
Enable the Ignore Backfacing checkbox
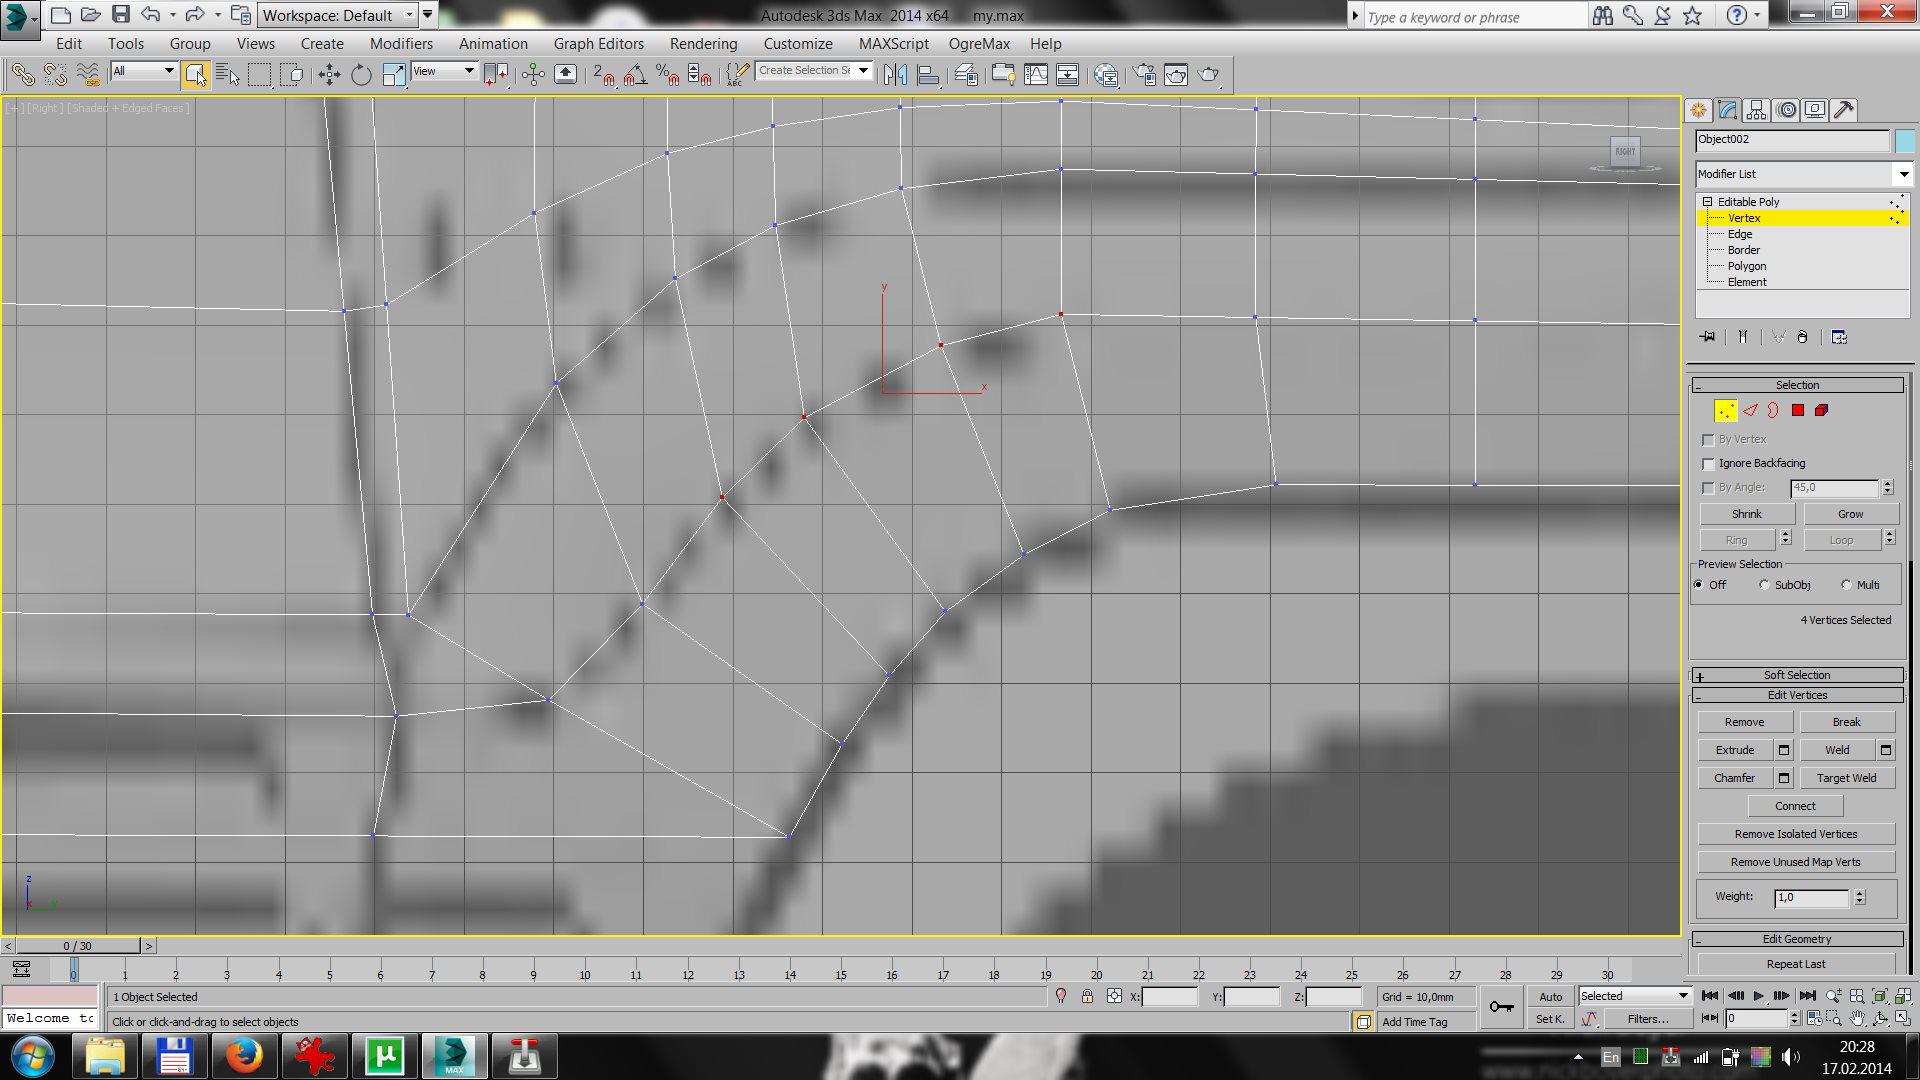tap(1708, 464)
